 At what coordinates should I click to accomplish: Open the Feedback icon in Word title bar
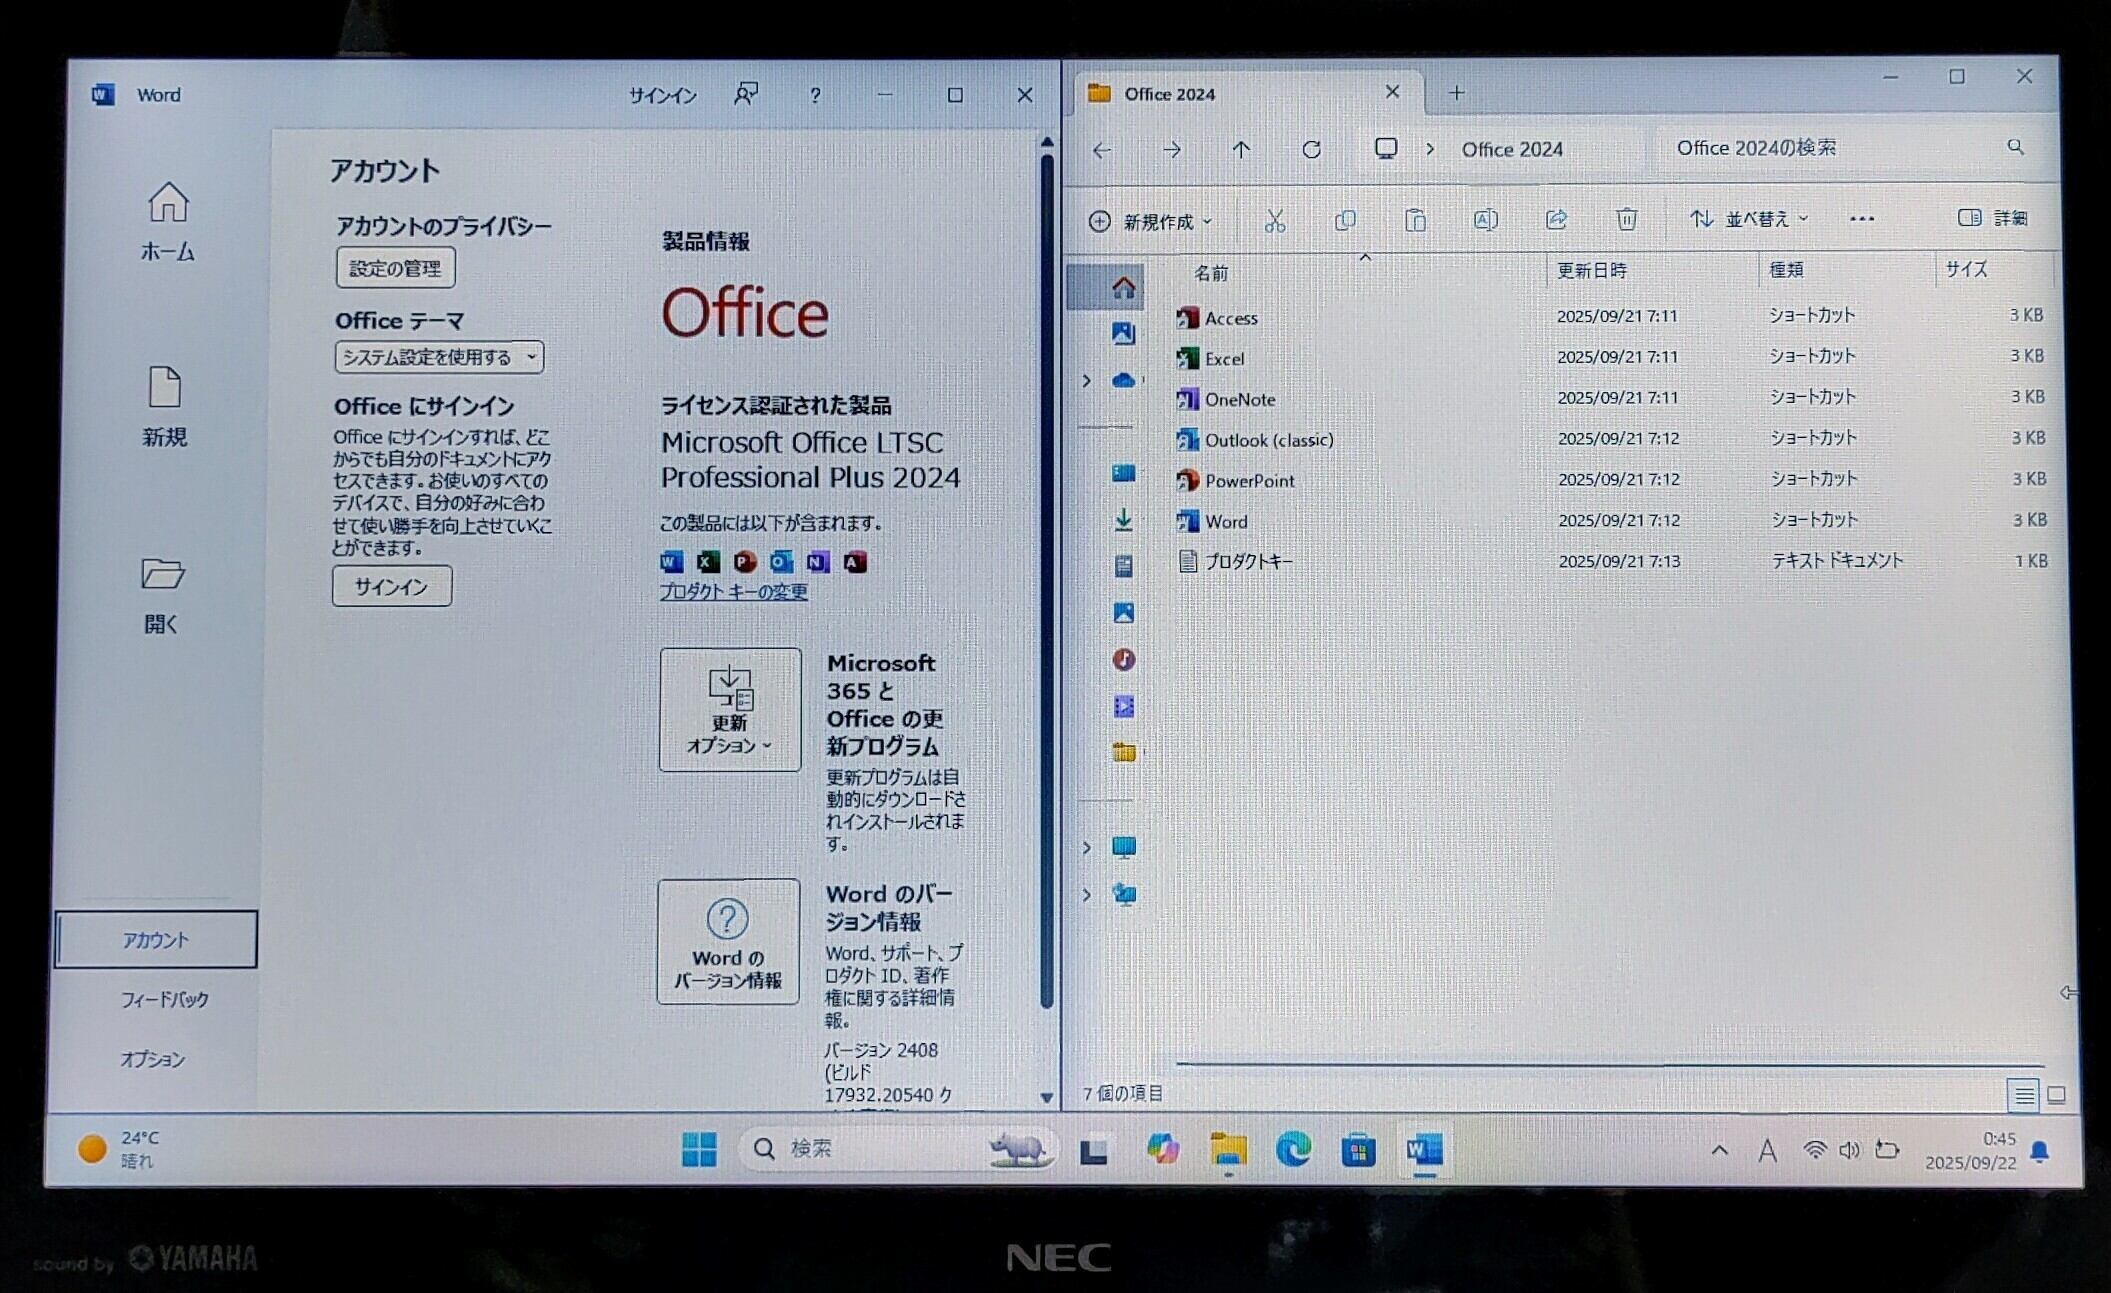point(745,95)
